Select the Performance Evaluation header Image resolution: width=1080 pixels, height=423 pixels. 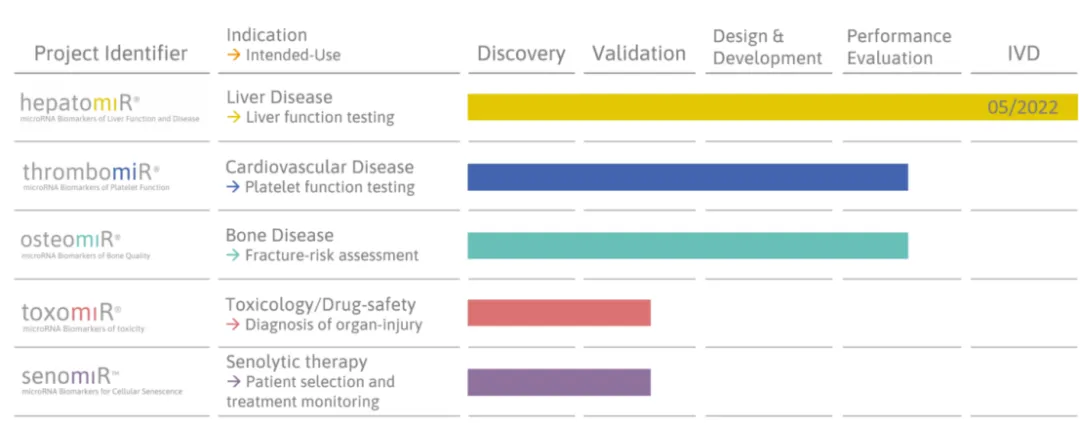coord(897,47)
